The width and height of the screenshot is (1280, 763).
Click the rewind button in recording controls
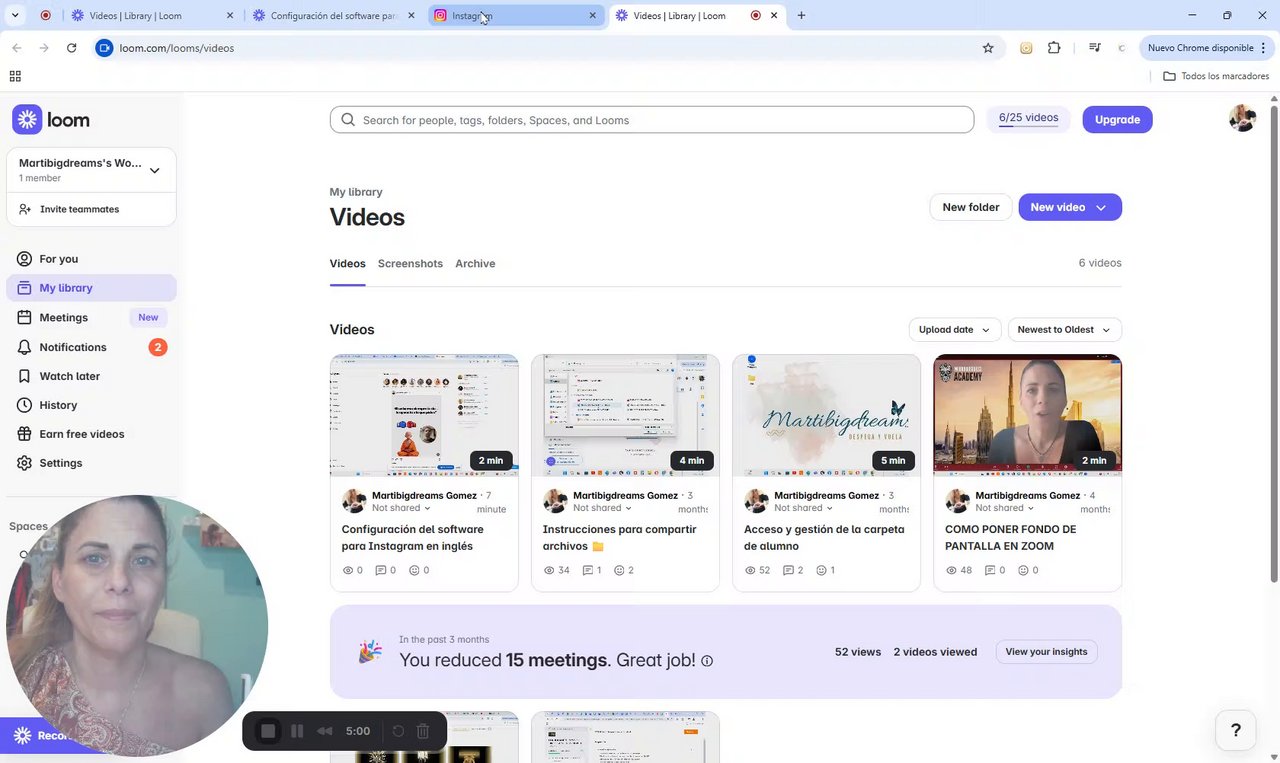tap(325, 731)
